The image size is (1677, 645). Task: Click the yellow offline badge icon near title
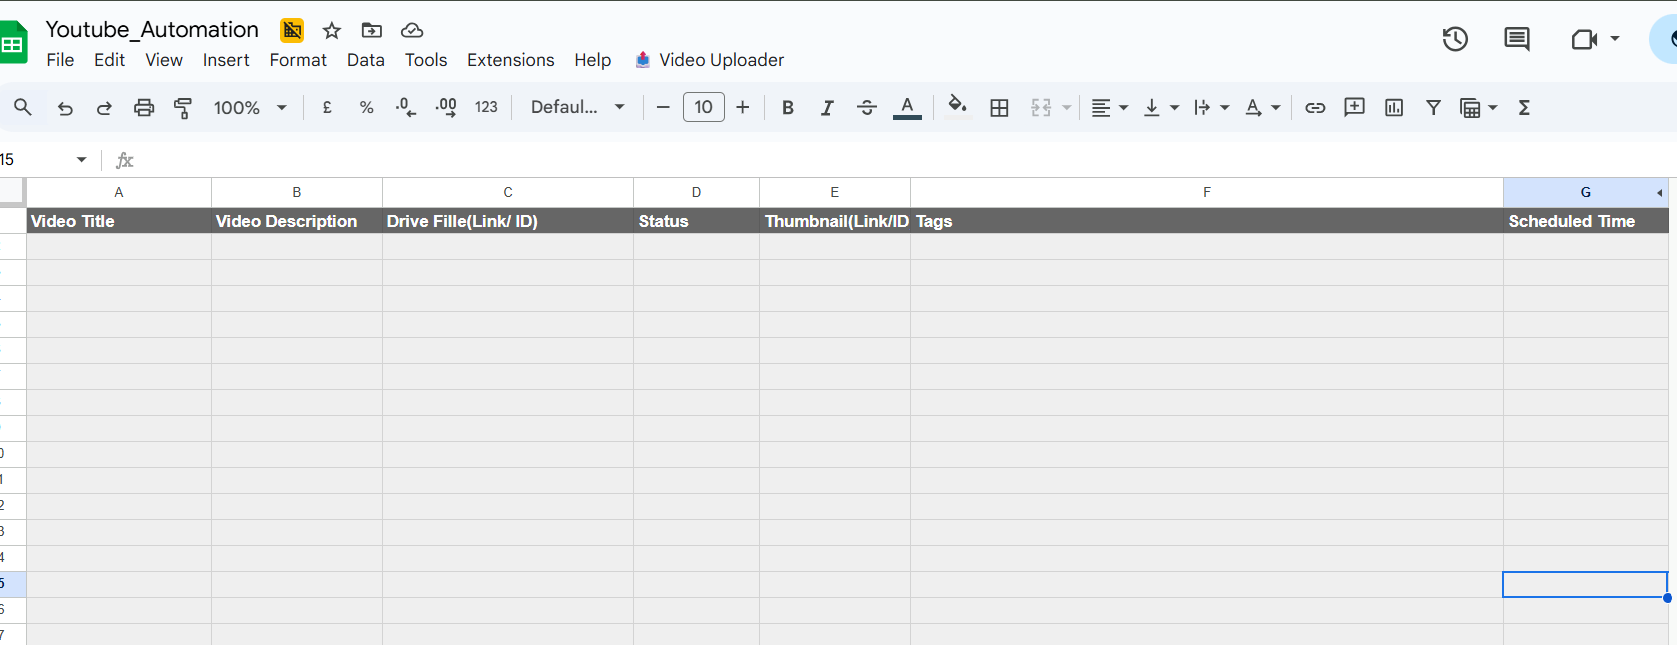click(x=292, y=30)
